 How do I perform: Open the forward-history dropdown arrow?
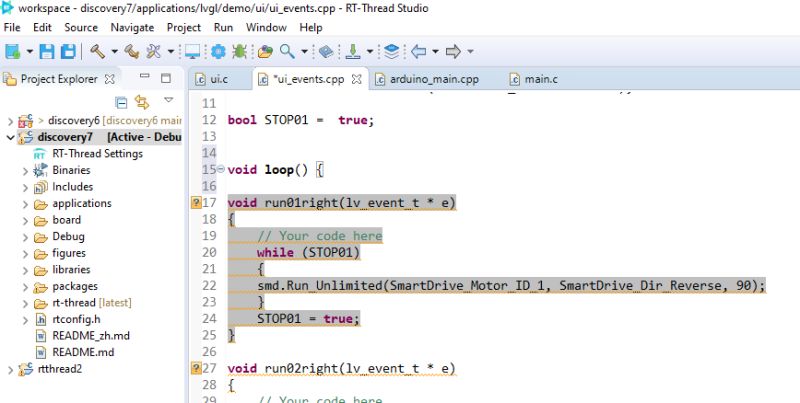click(x=470, y=52)
